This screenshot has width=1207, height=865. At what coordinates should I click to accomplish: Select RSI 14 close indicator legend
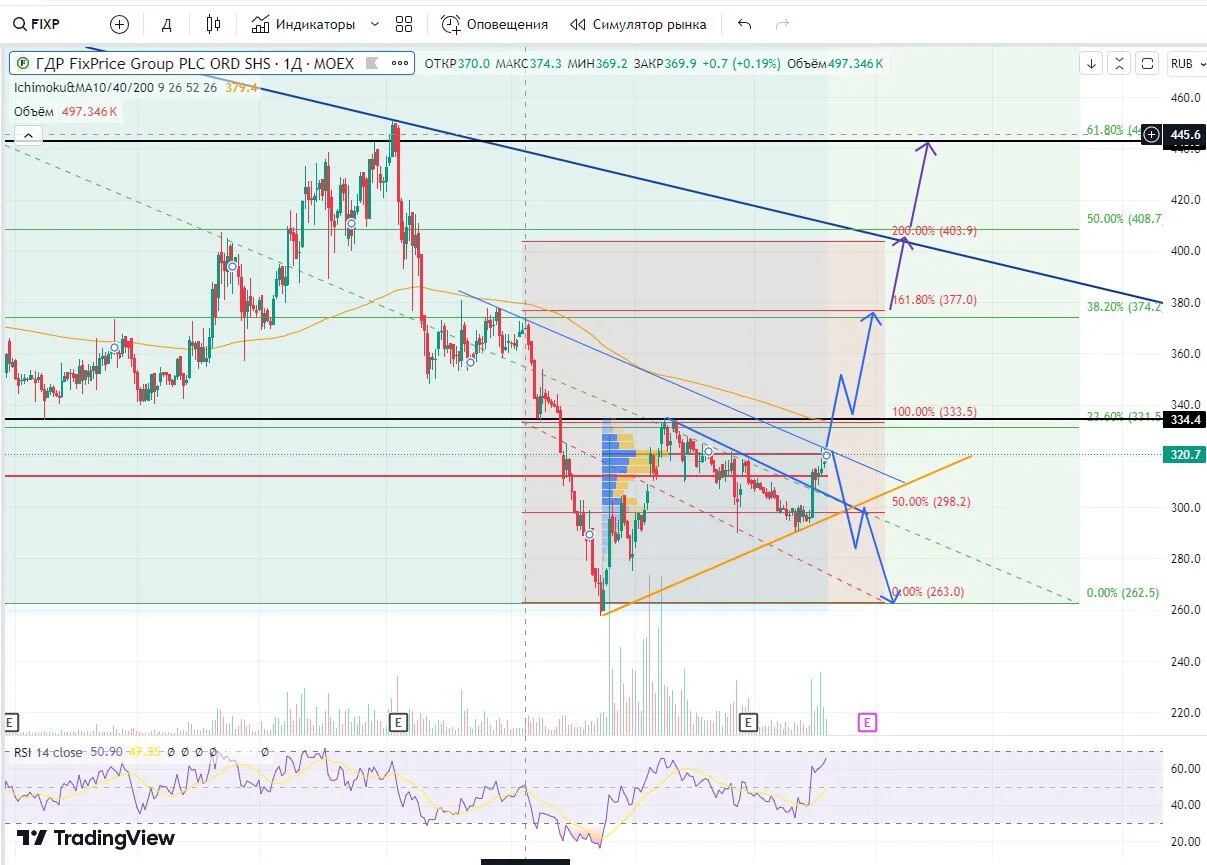coord(48,751)
